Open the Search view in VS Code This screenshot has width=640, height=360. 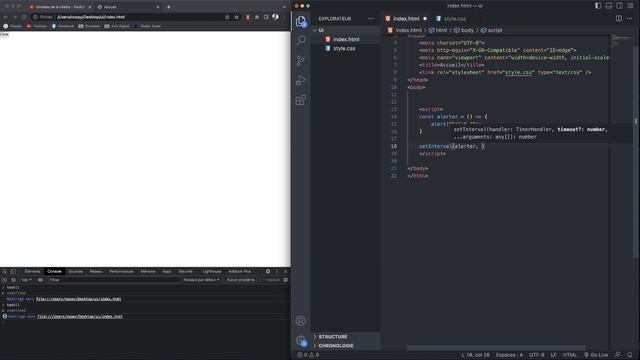coord(301,40)
